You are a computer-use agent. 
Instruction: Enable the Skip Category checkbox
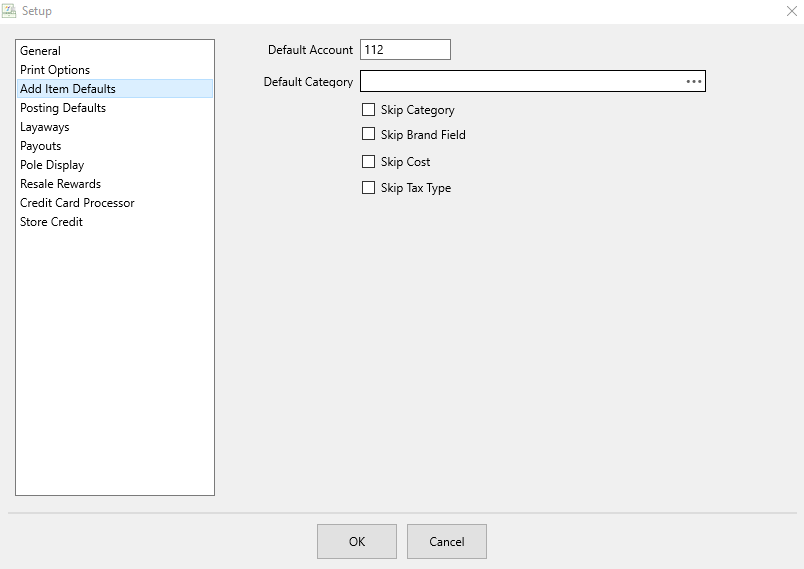pos(368,110)
